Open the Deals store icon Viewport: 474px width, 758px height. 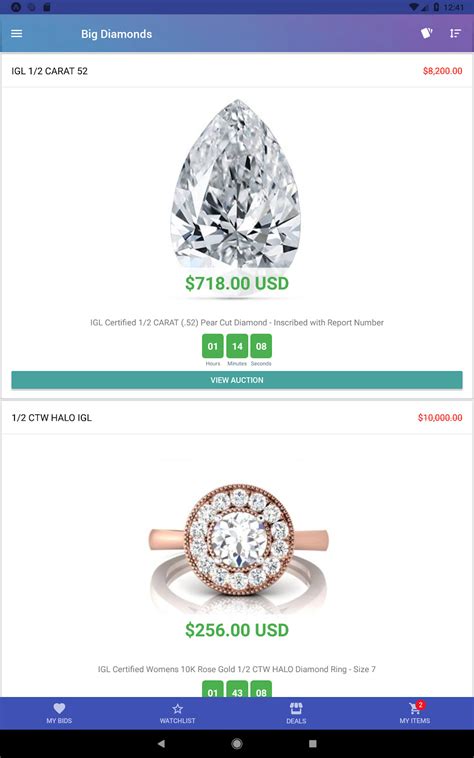(x=296, y=708)
